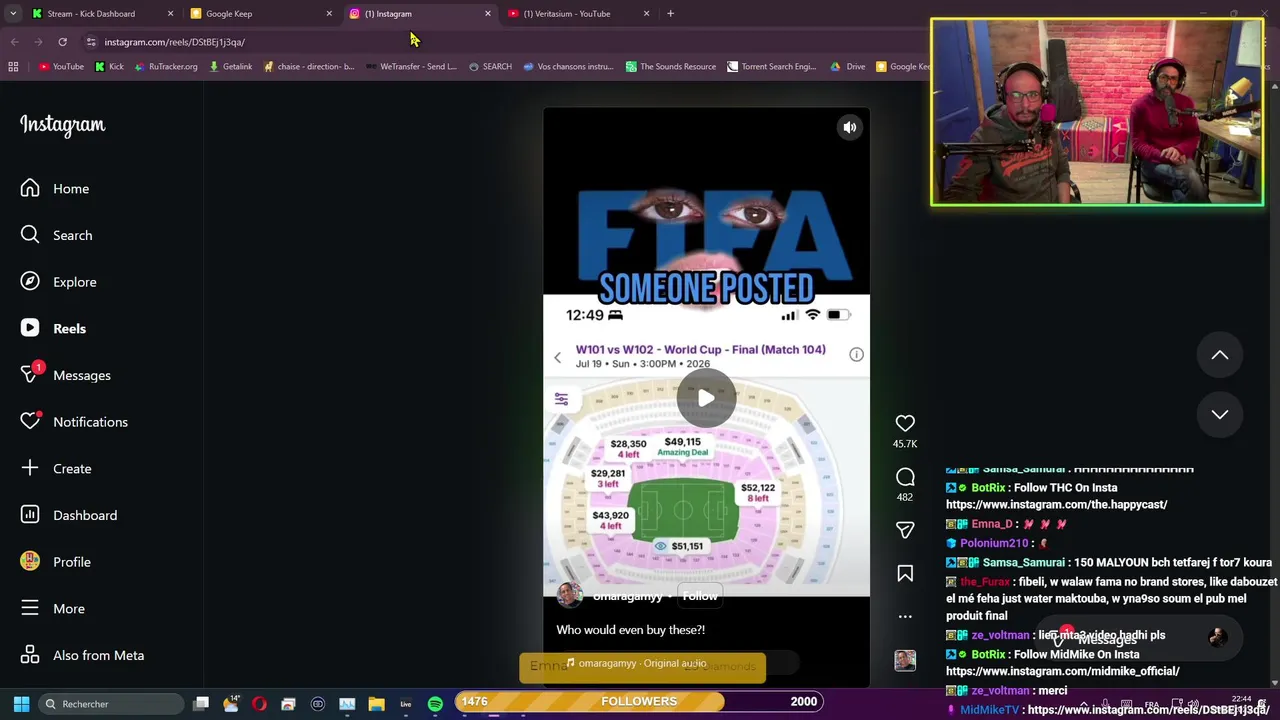
Task: Click the Who would even buy these caption
Action: point(631,630)
